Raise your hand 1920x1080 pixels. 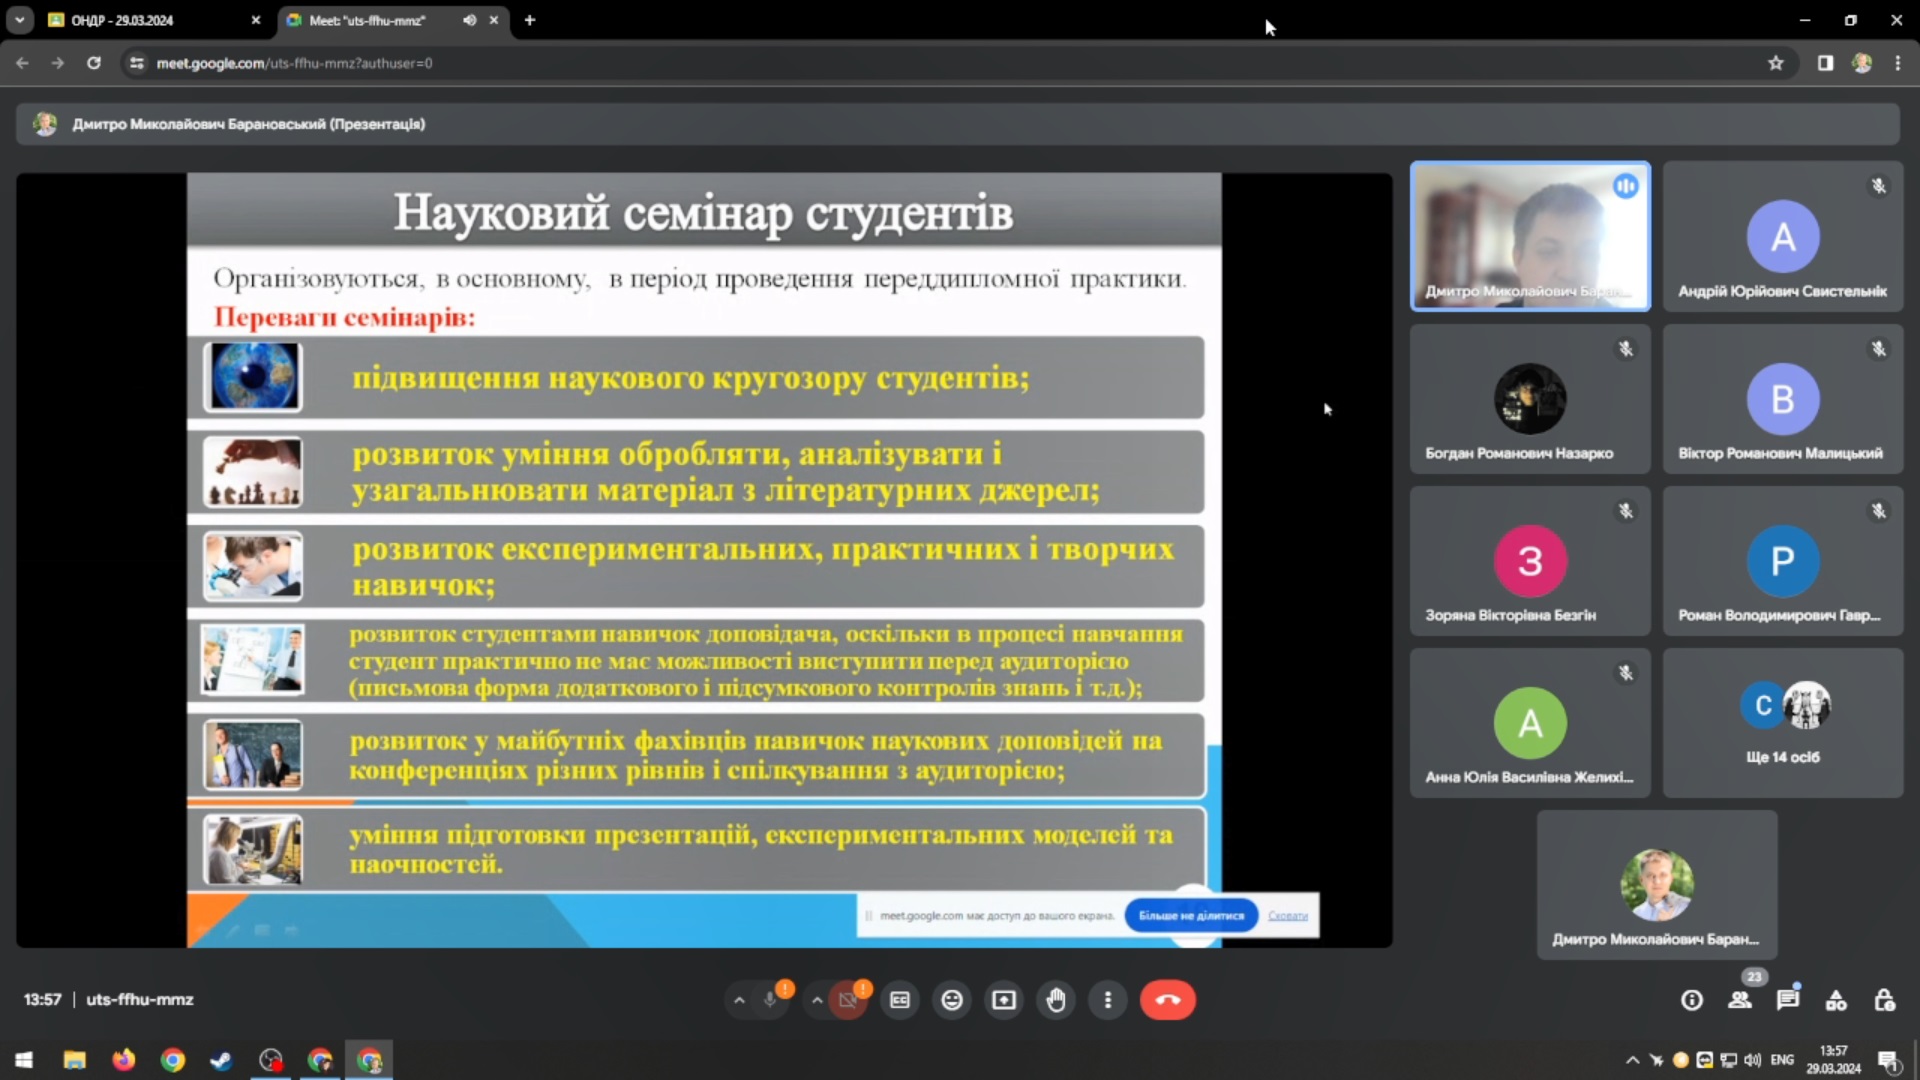click(x=1056, y=1000)
